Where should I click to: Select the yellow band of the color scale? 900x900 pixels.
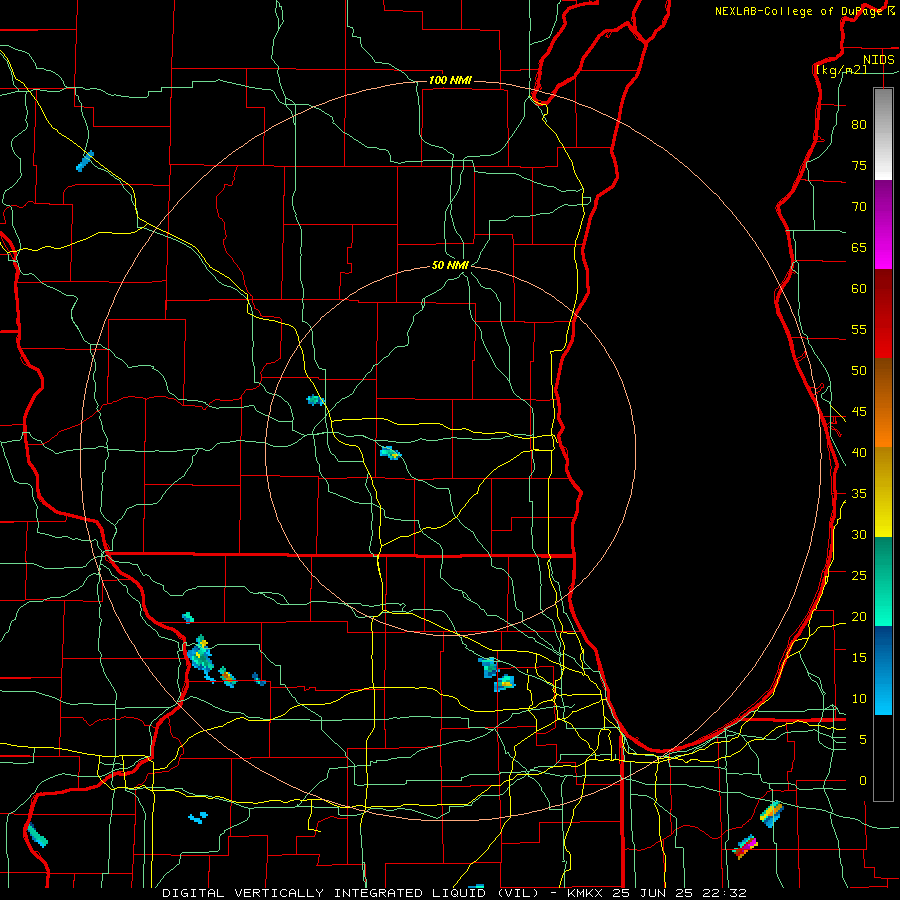[883, 492]
